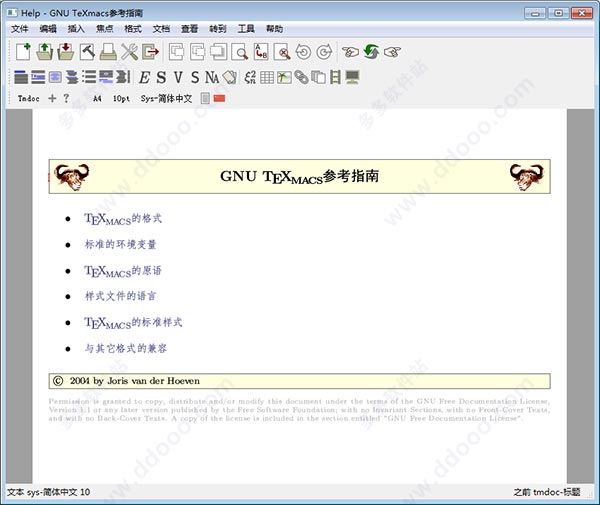Screen dimensions: 600x505
Task: Click the bullet list icon
Action: pos(89,77)
